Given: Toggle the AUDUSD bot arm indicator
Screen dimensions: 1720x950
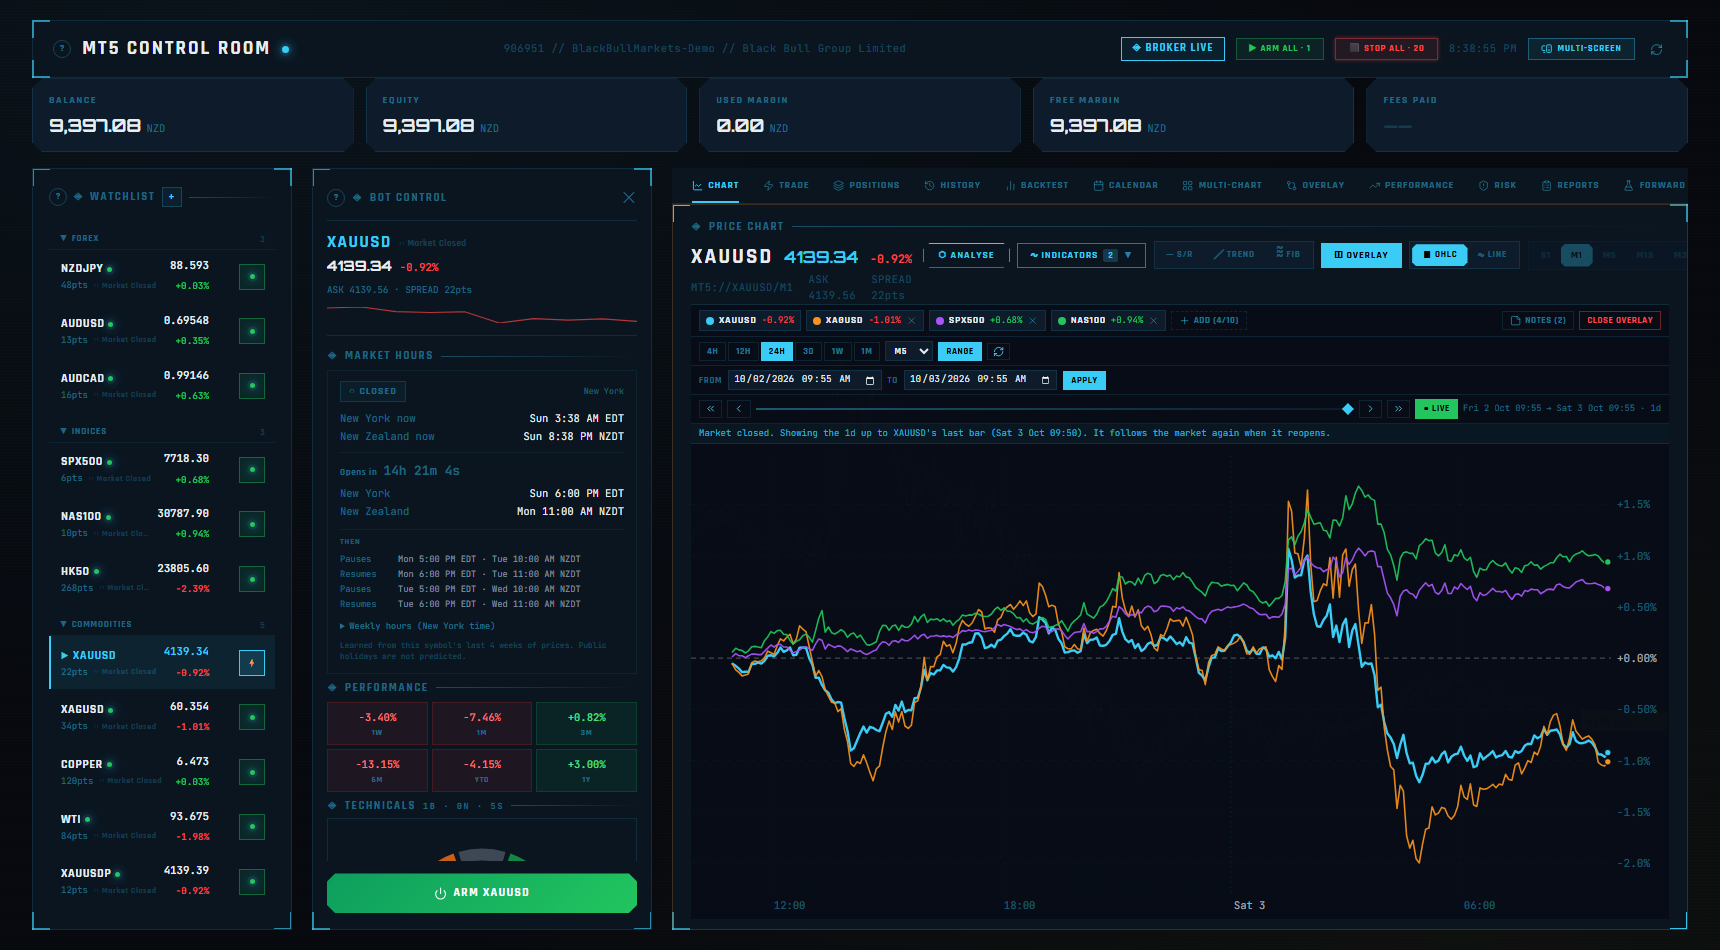Looking at the screenshot, I should (252, 331).
